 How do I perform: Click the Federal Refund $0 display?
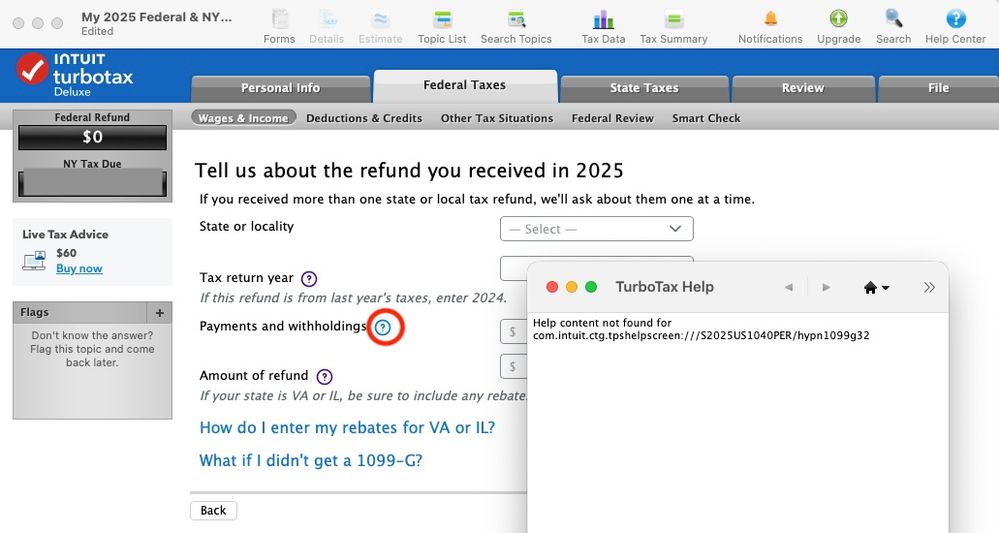[x=92, y=137]
